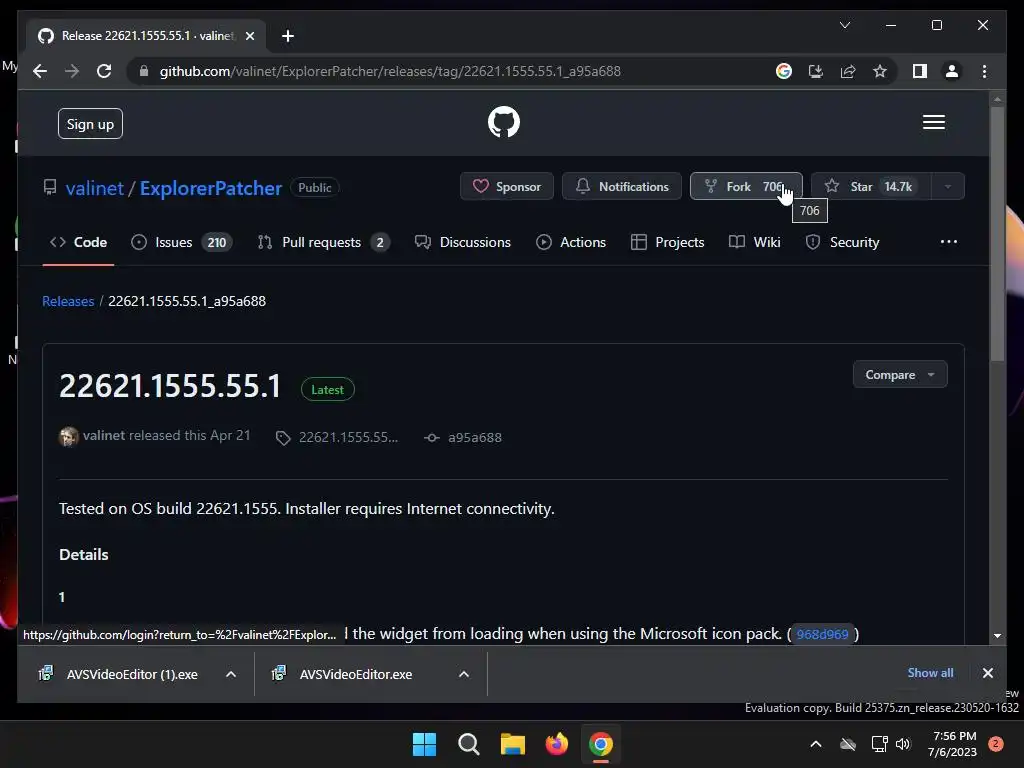The image size is (1024, 768).
Task: Click the share page icon
Action: (848, 71)
